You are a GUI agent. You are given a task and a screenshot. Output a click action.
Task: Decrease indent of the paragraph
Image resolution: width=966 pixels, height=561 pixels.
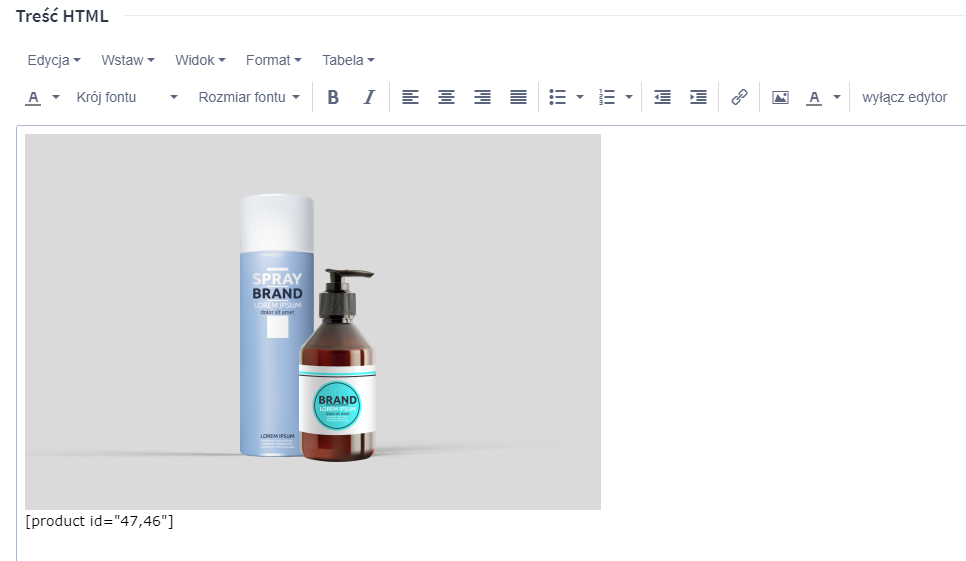(x=662, y=97)
